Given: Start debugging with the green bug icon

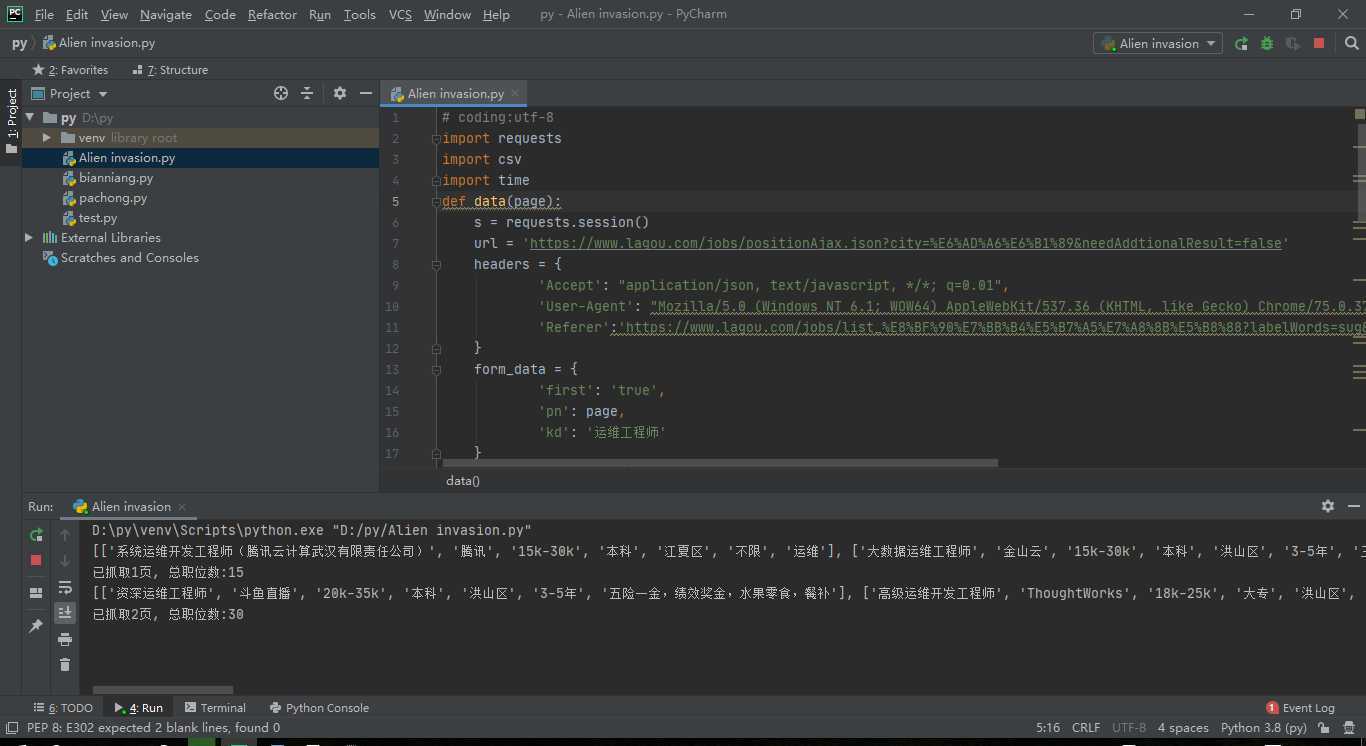Looking at the screenshot, I should point(1267,44).
